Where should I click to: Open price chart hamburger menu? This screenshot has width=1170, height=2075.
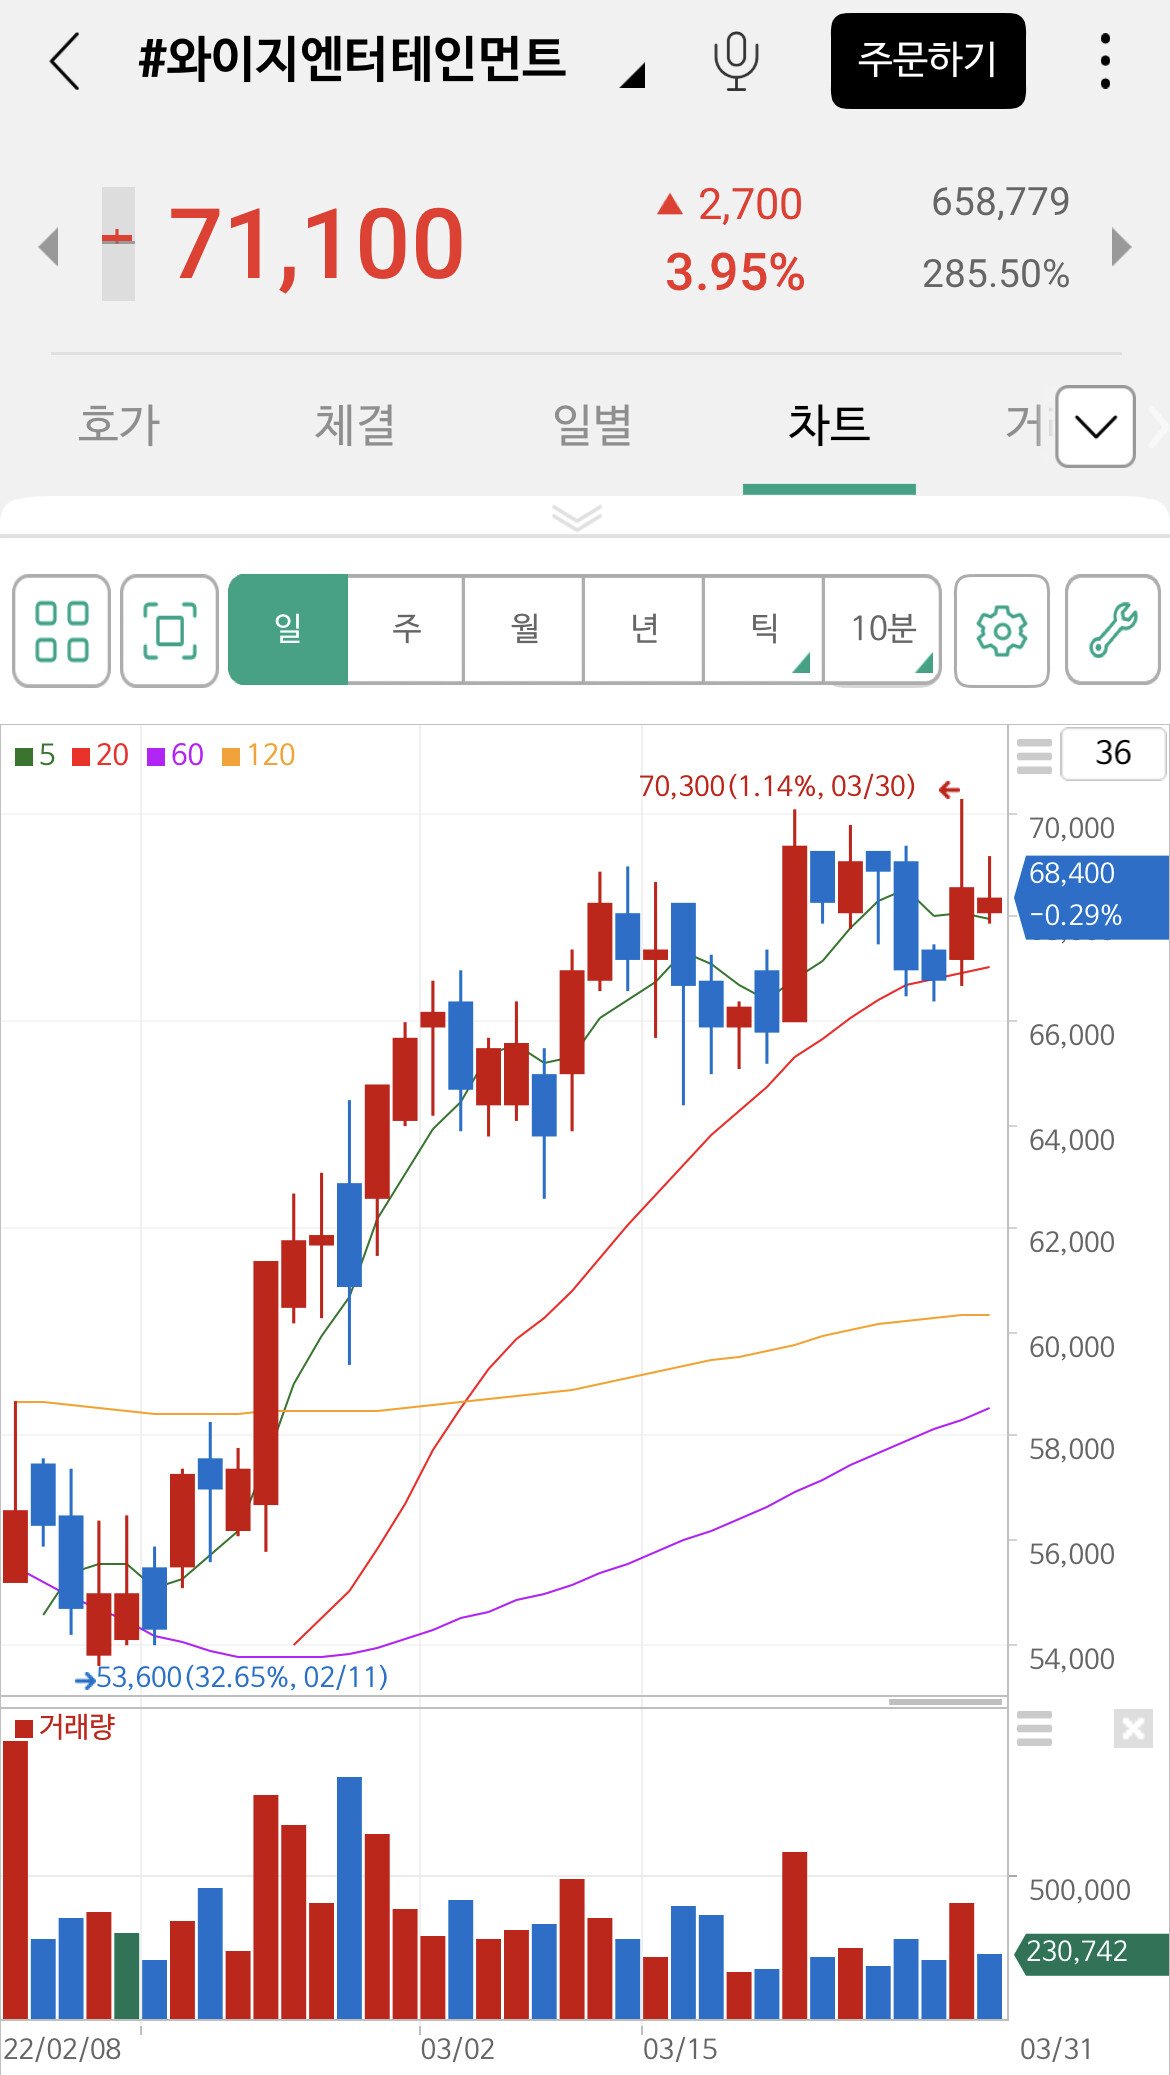click(1034, 756)
